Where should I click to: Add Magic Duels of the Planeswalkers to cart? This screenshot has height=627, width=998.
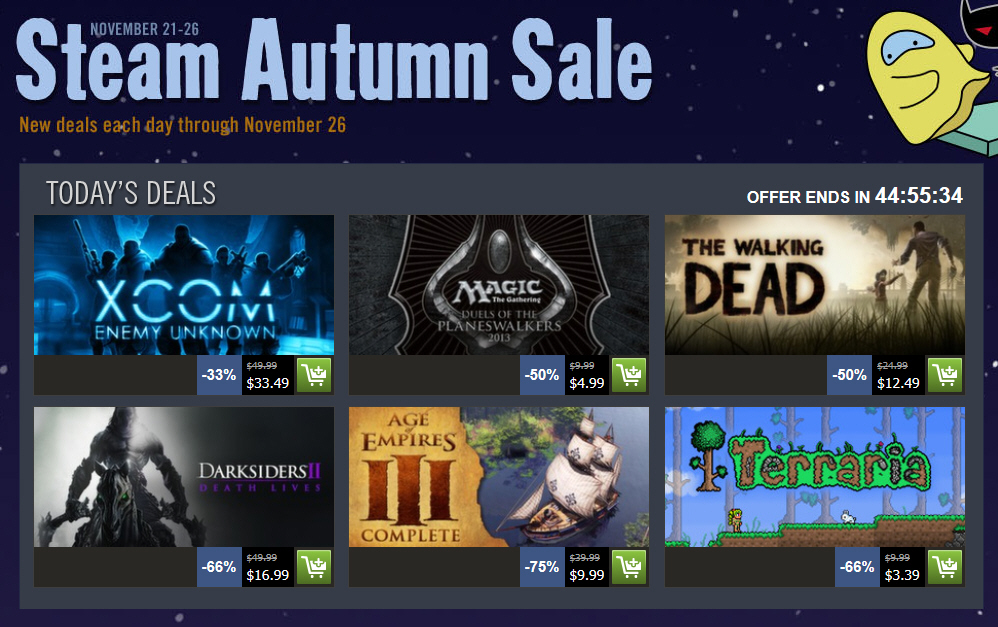coord(629,375)
